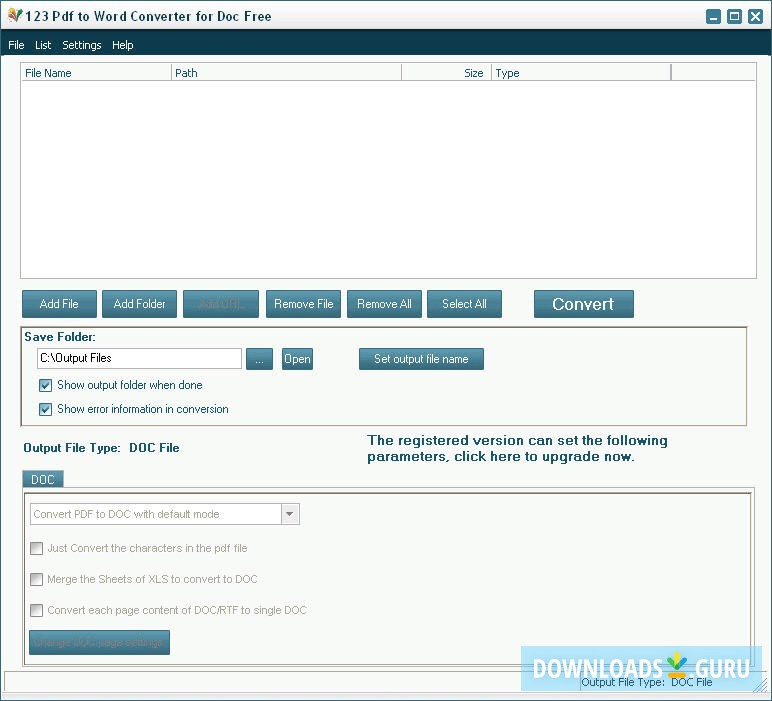Viewport: 772px width, 701px height.
Task: Click the Save Folder: label
Action: [60, 337]
